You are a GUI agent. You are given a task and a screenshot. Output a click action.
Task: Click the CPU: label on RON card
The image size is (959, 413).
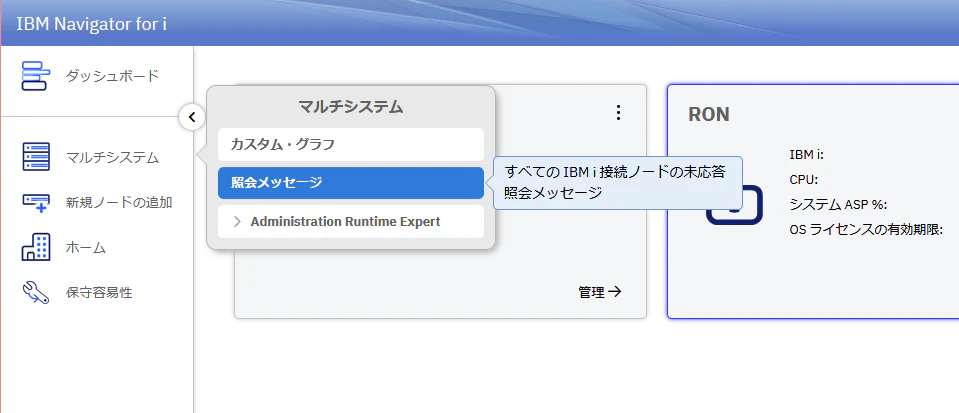point(804,179)
